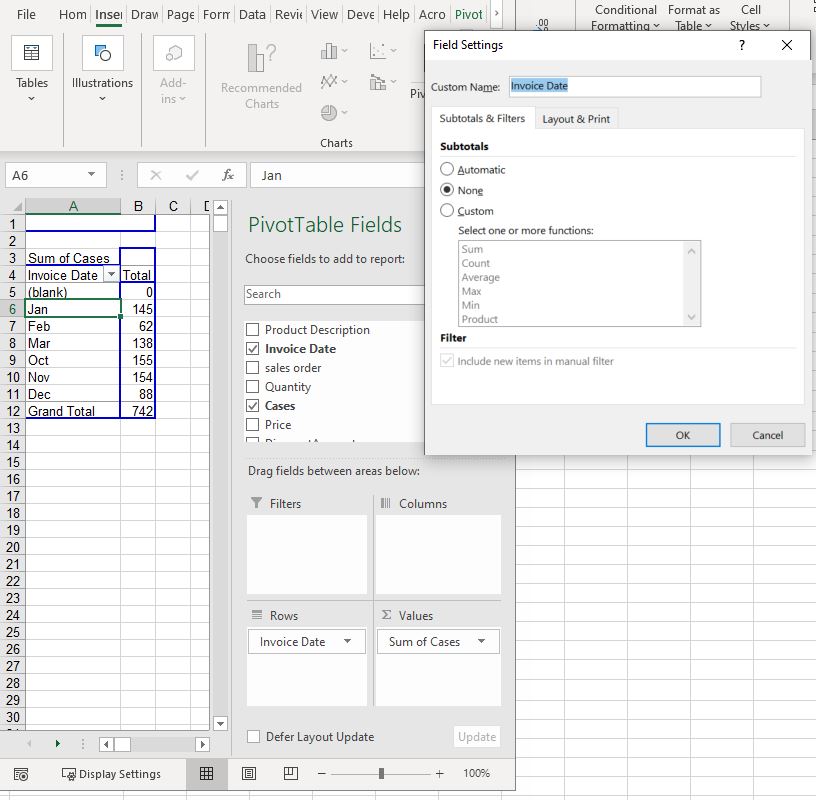
Task: Click the column chart icon in Charts group
Action: [x=328, y=51]
